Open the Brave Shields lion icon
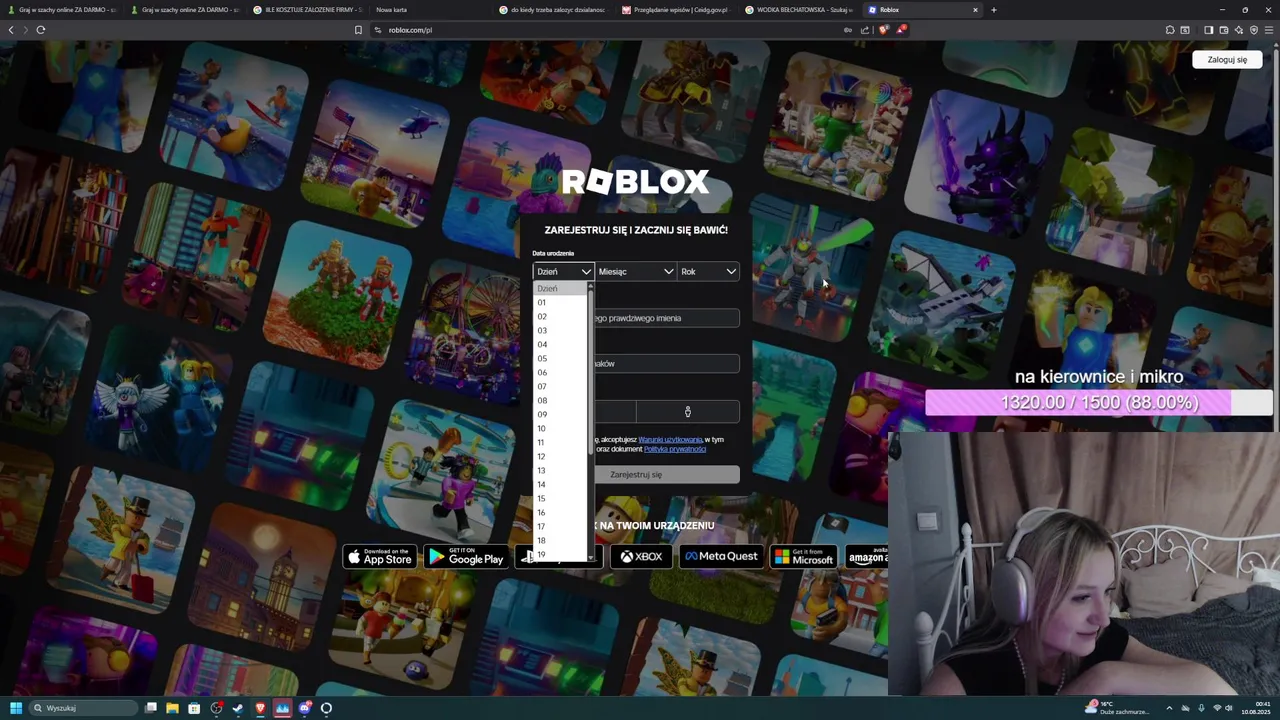The image size is (1280, 720). 883,30
